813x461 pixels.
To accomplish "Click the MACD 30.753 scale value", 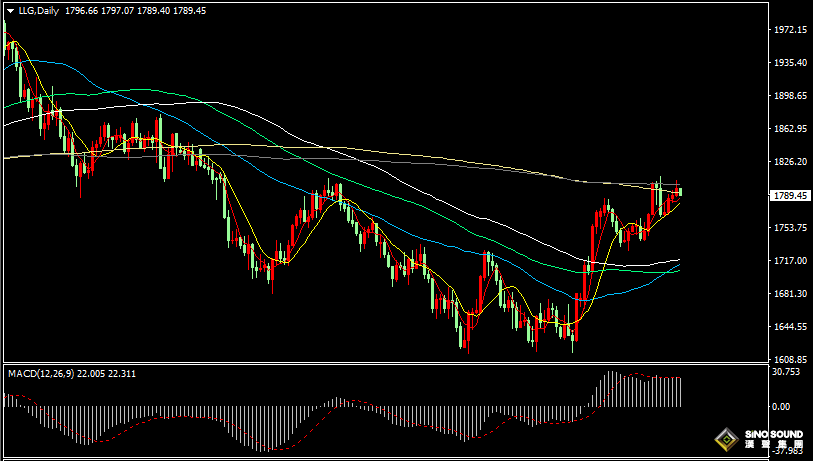I will [788, 372].
